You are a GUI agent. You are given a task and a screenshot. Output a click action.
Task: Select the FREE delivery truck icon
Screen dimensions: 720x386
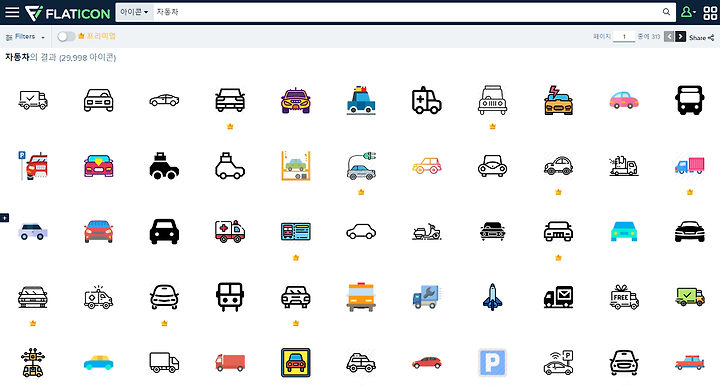(624, 297)
